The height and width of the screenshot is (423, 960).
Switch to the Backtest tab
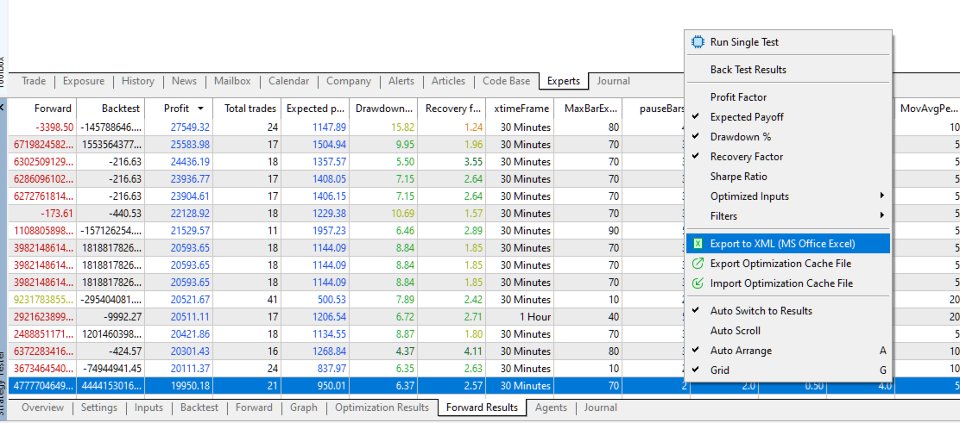point(199,408)
